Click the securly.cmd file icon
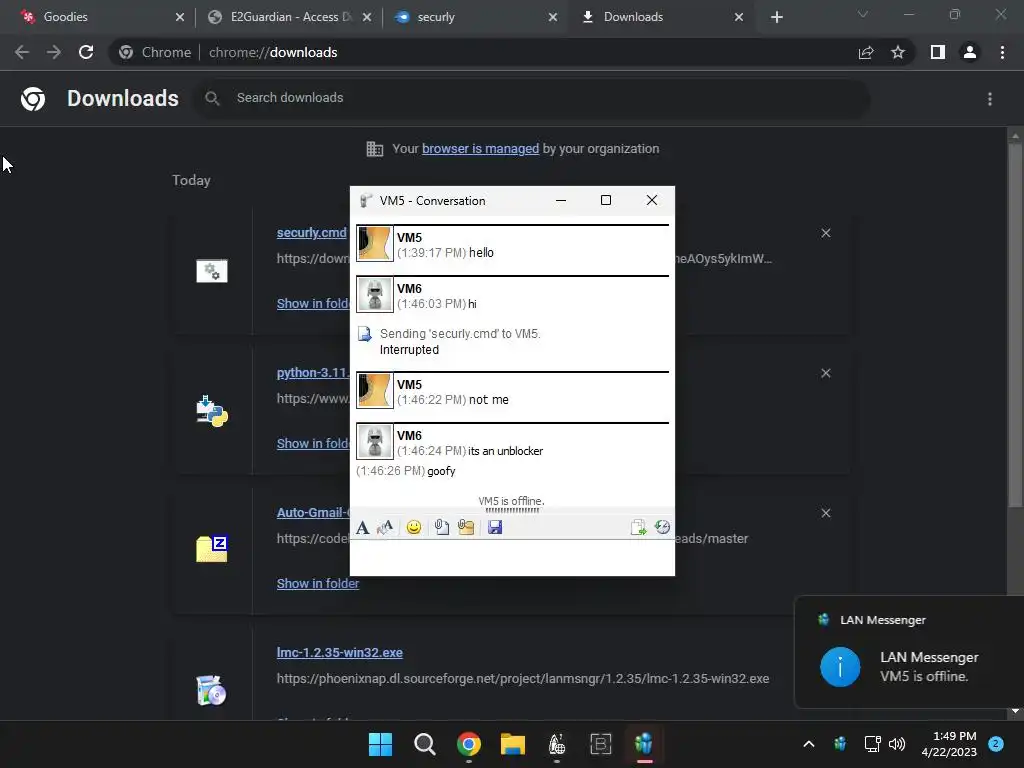 [x=212, y=270]
